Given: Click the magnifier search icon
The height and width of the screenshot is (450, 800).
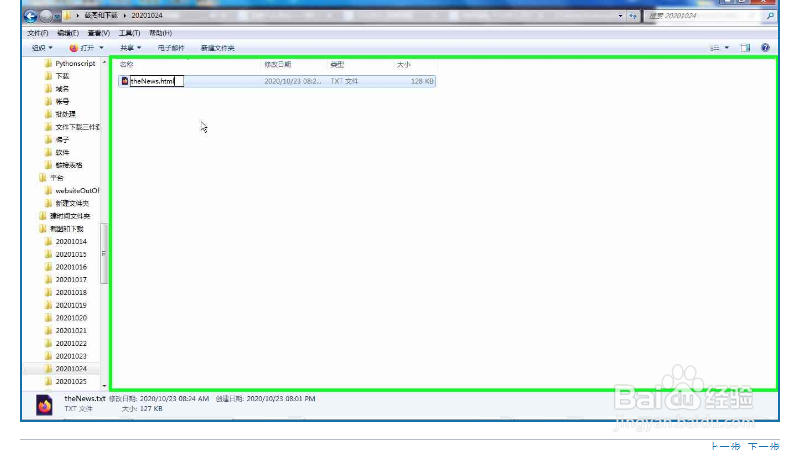Looking at the screenshot, I should (x=770, y=16).
